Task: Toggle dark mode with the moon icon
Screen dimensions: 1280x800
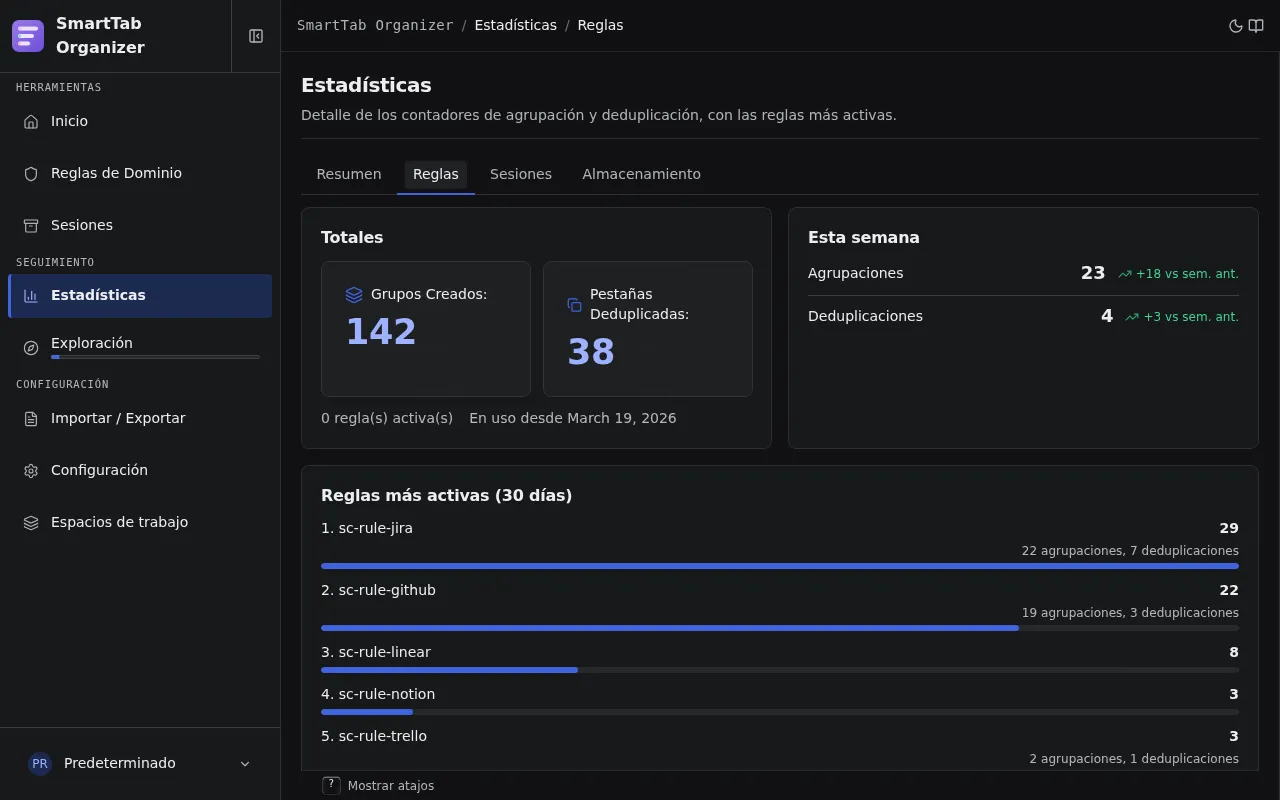Action: click(1236, 26)
